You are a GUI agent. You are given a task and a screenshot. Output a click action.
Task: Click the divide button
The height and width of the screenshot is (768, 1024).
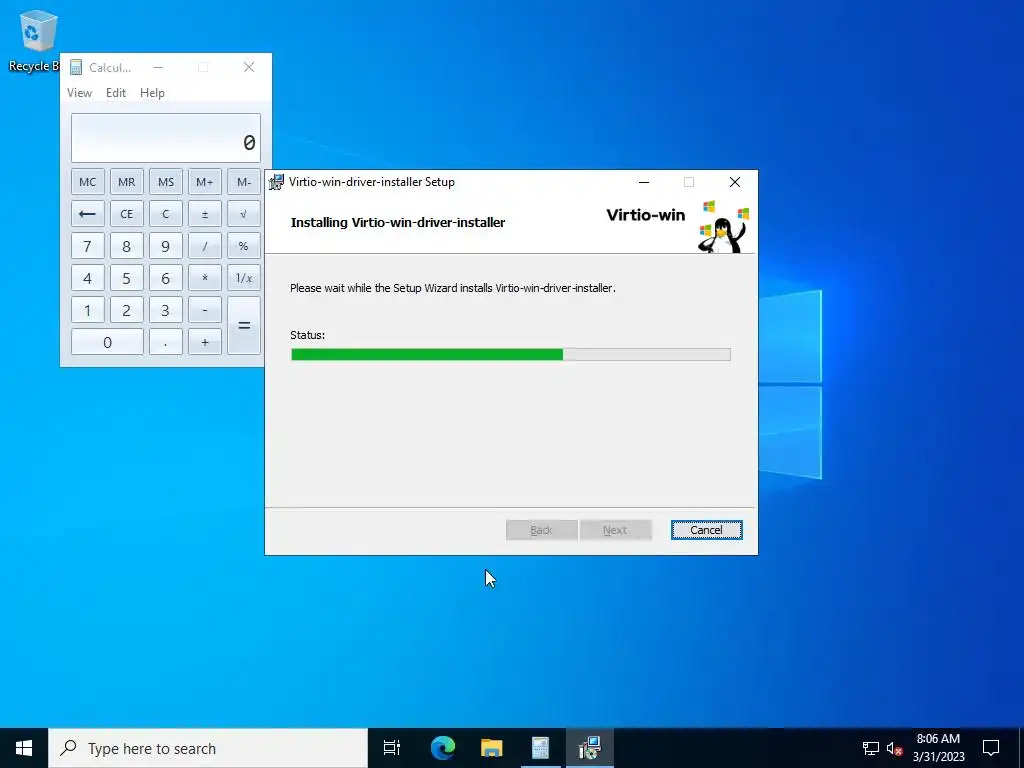click(204, 246)
